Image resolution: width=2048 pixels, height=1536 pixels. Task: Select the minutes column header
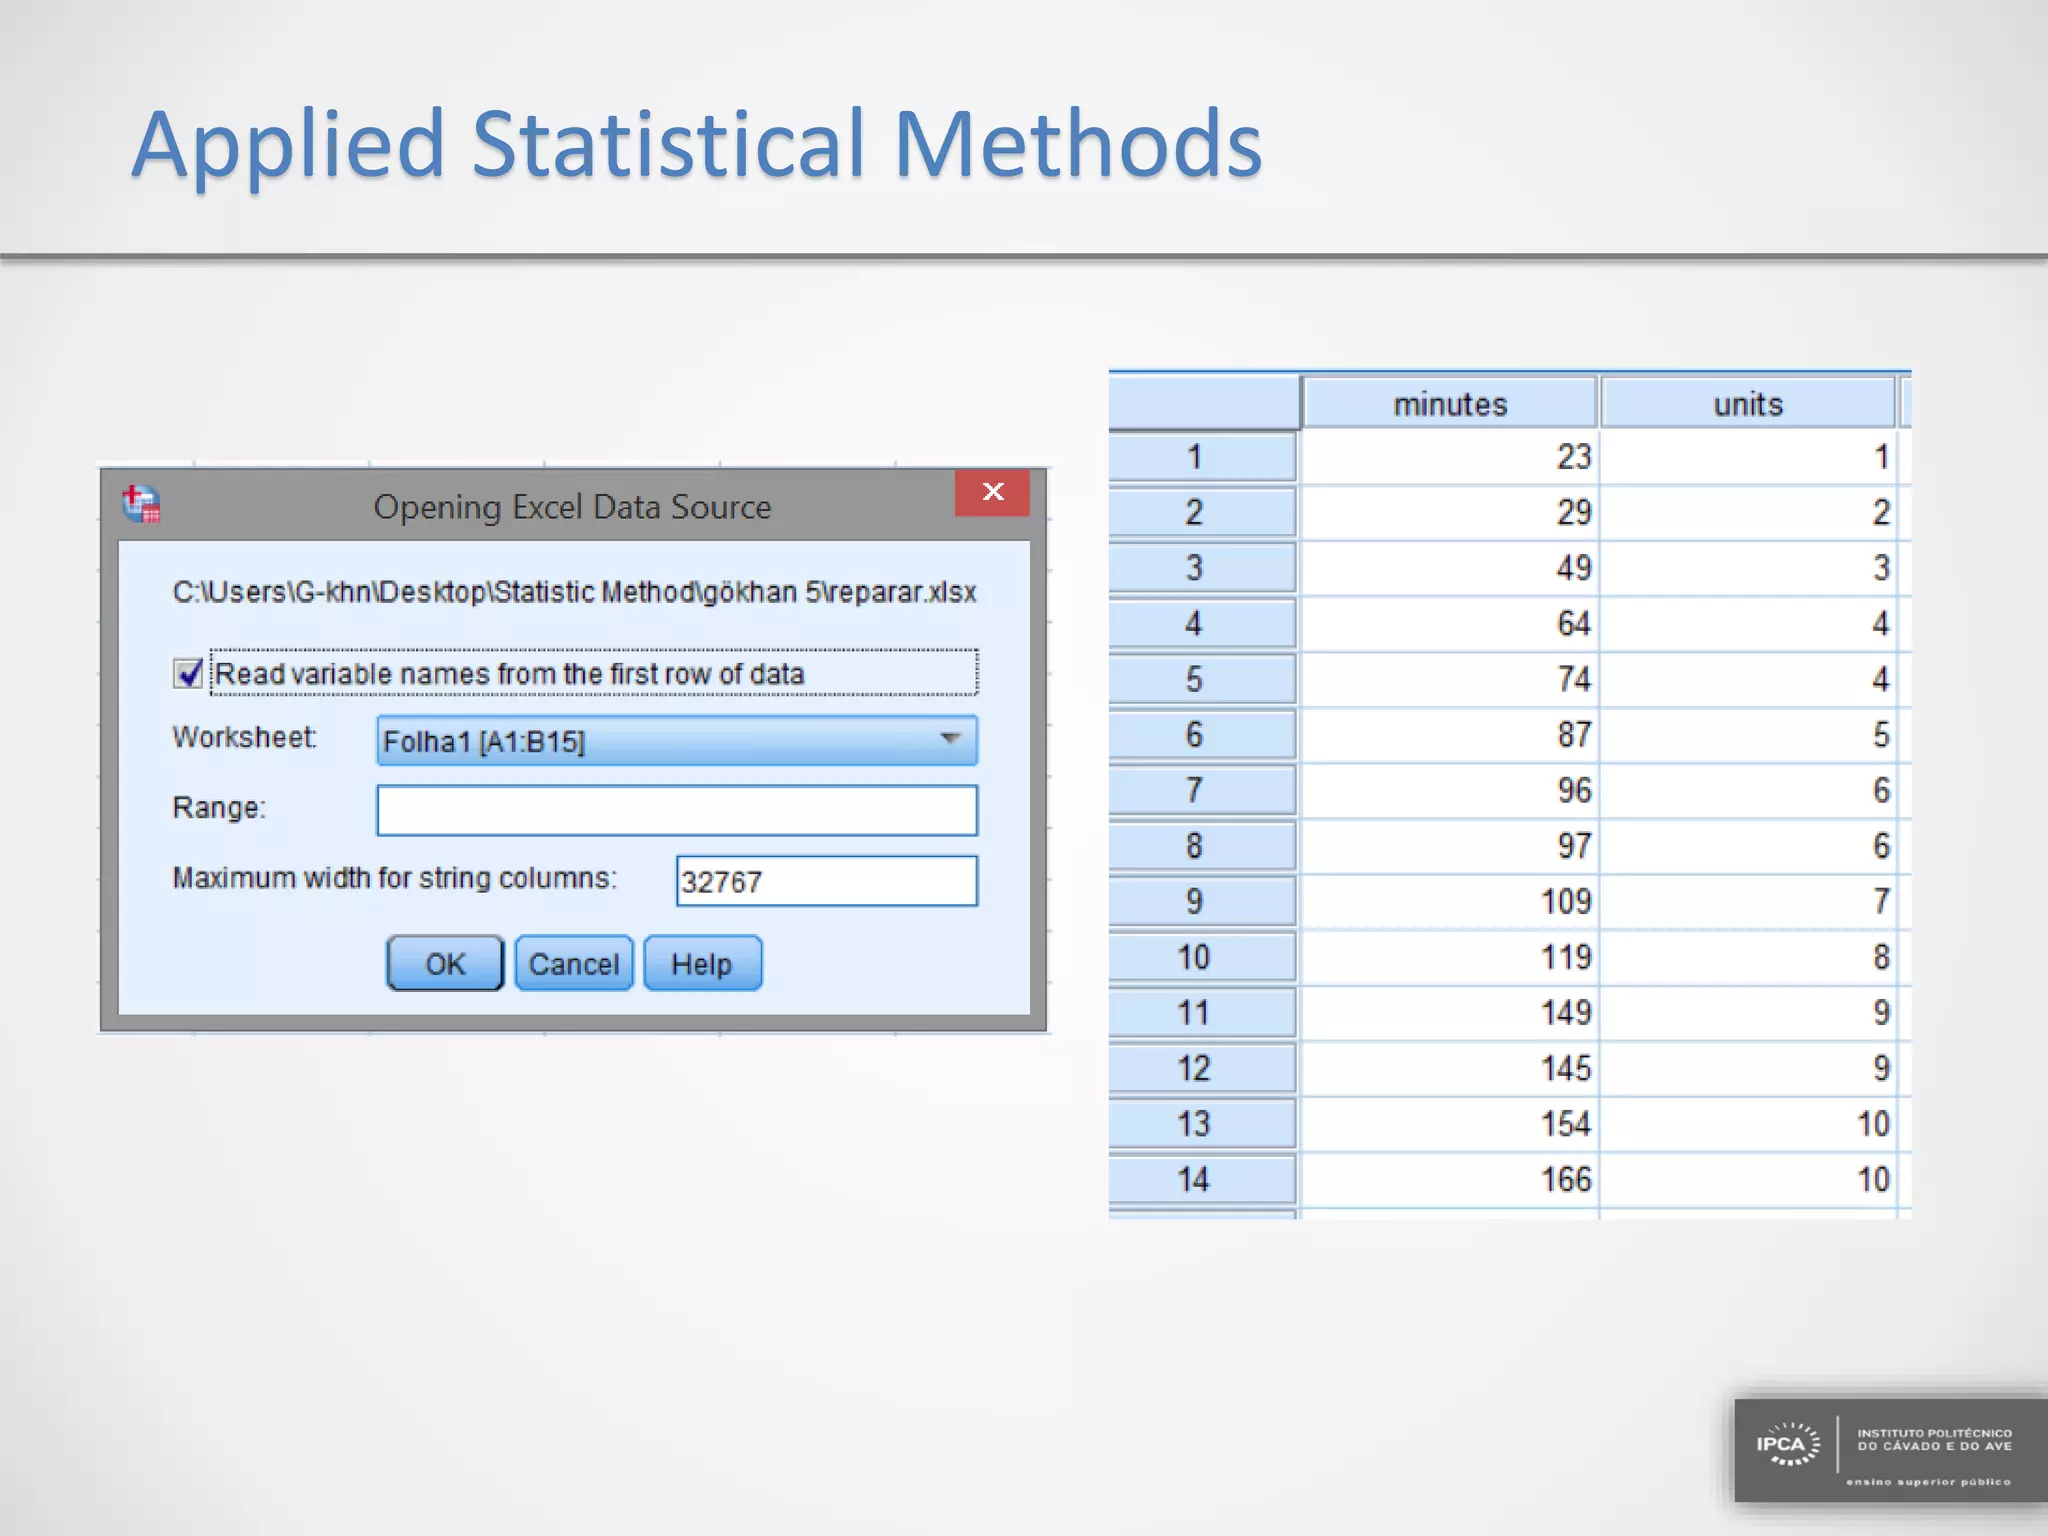click(x=1449, y=403)
